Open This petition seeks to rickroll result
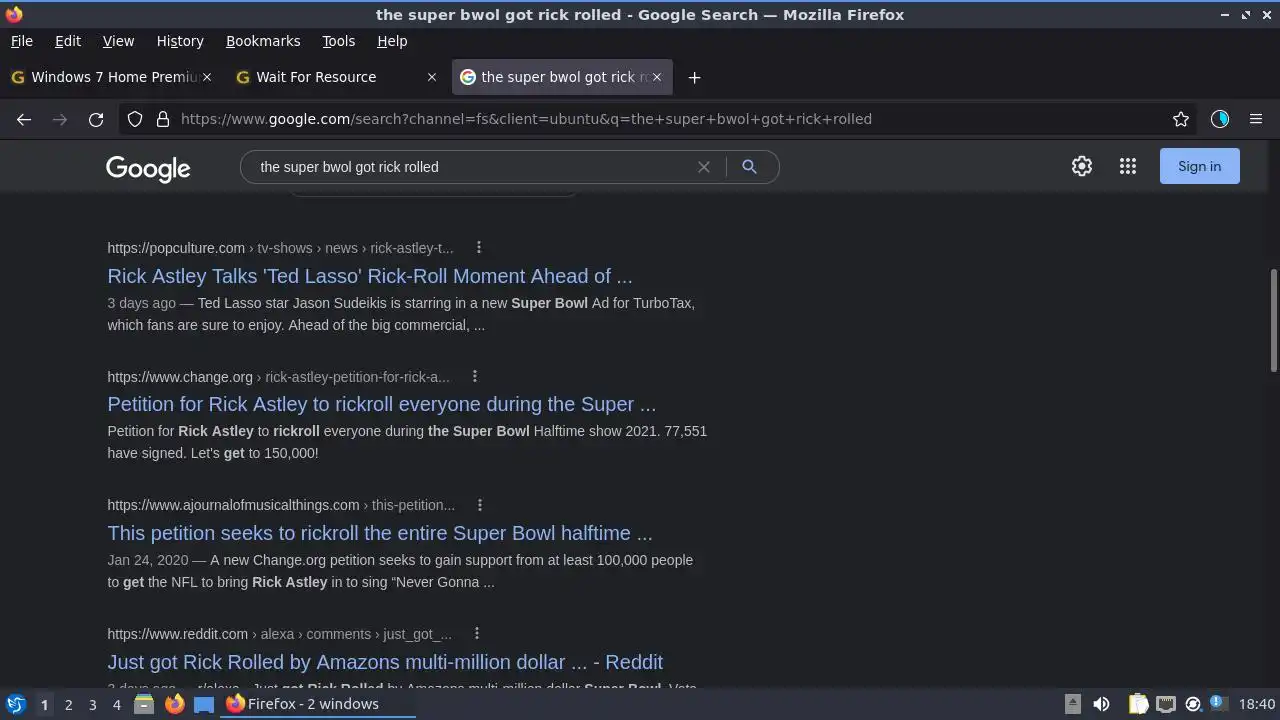1280x720 pixels. (x=380, y=533)
